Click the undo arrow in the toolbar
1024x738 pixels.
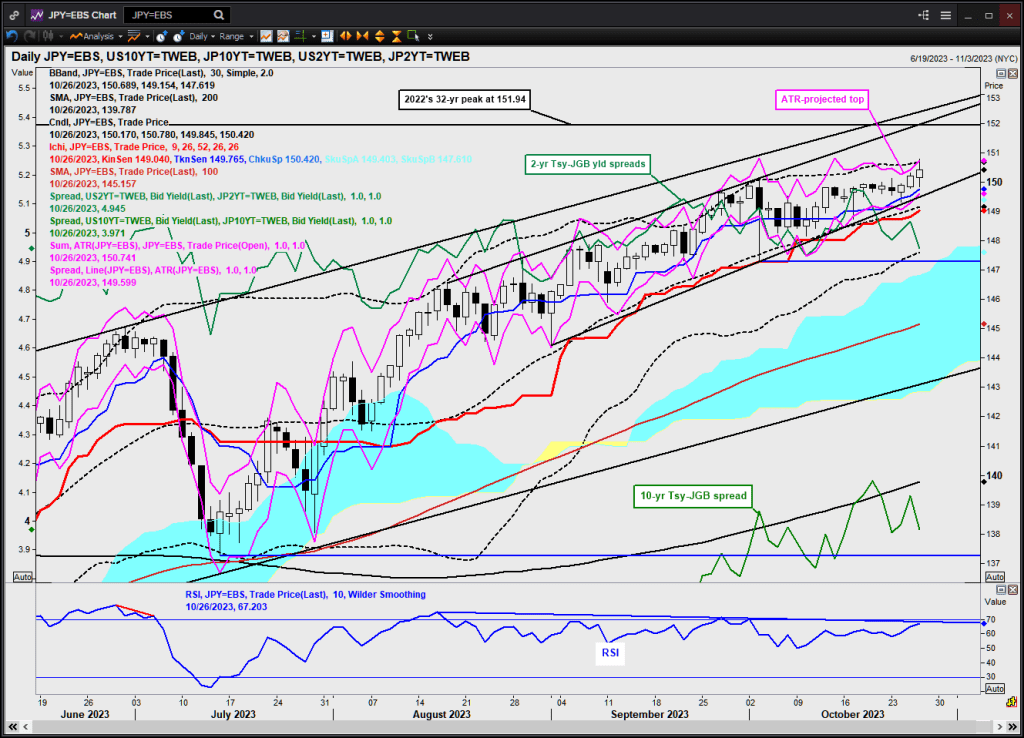point(12,36)
